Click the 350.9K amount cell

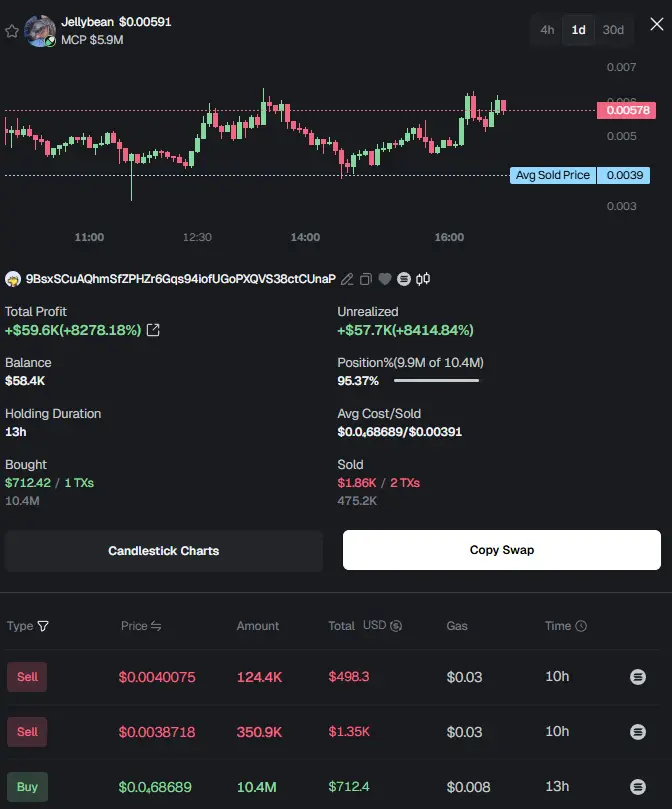pyautogui.click(x=259, y=732)
